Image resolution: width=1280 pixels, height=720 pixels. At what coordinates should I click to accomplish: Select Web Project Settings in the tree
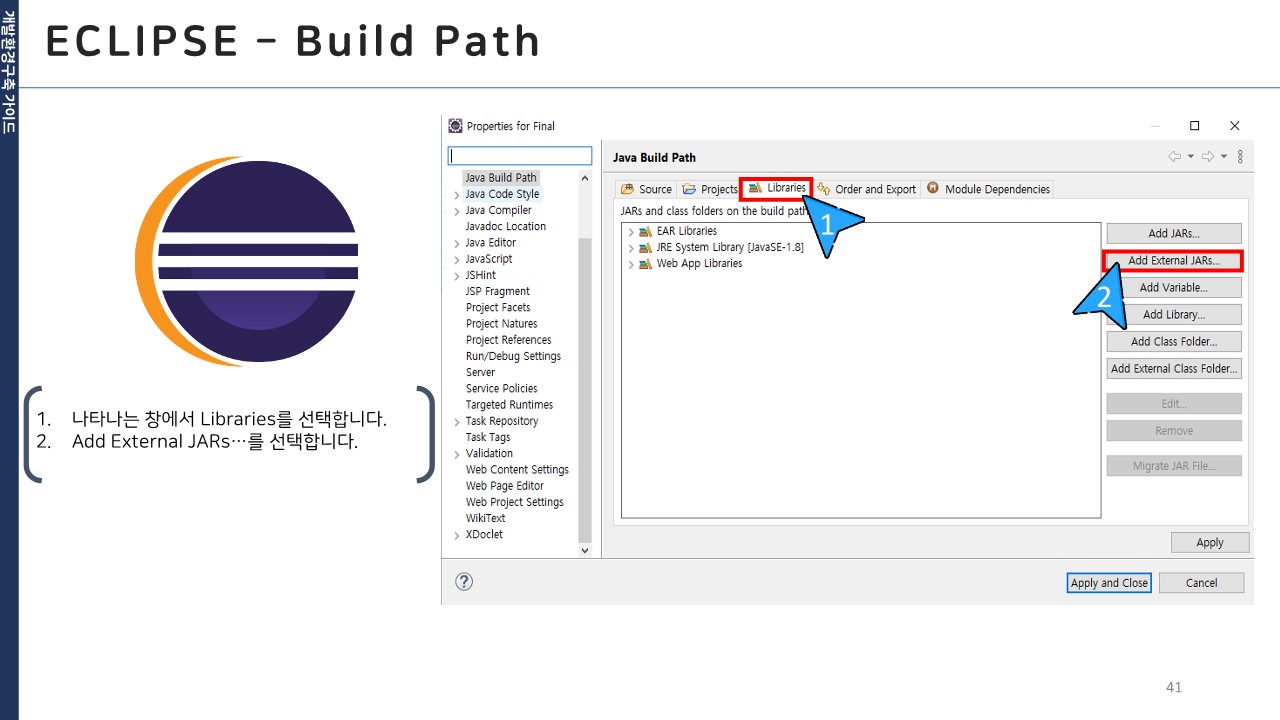(x=515, y=502)
